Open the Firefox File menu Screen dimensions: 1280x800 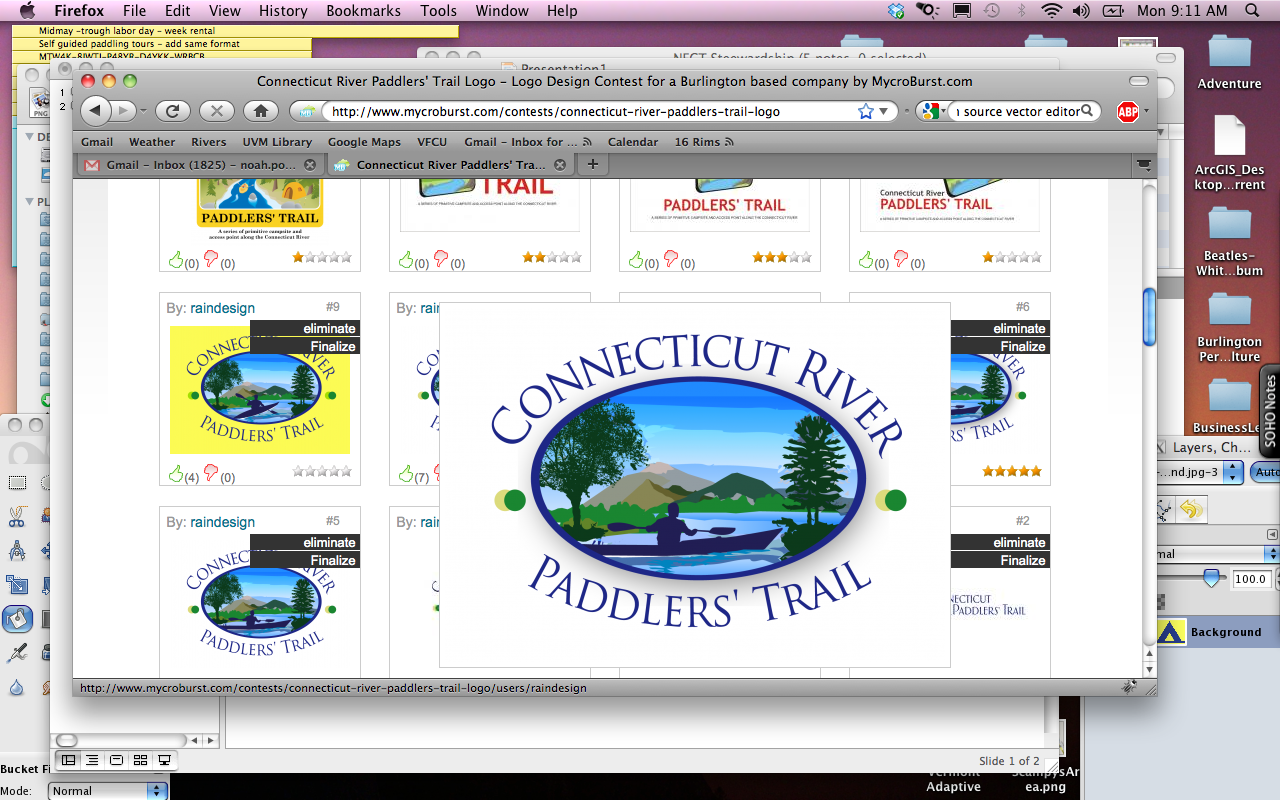(x=134, y=11)
